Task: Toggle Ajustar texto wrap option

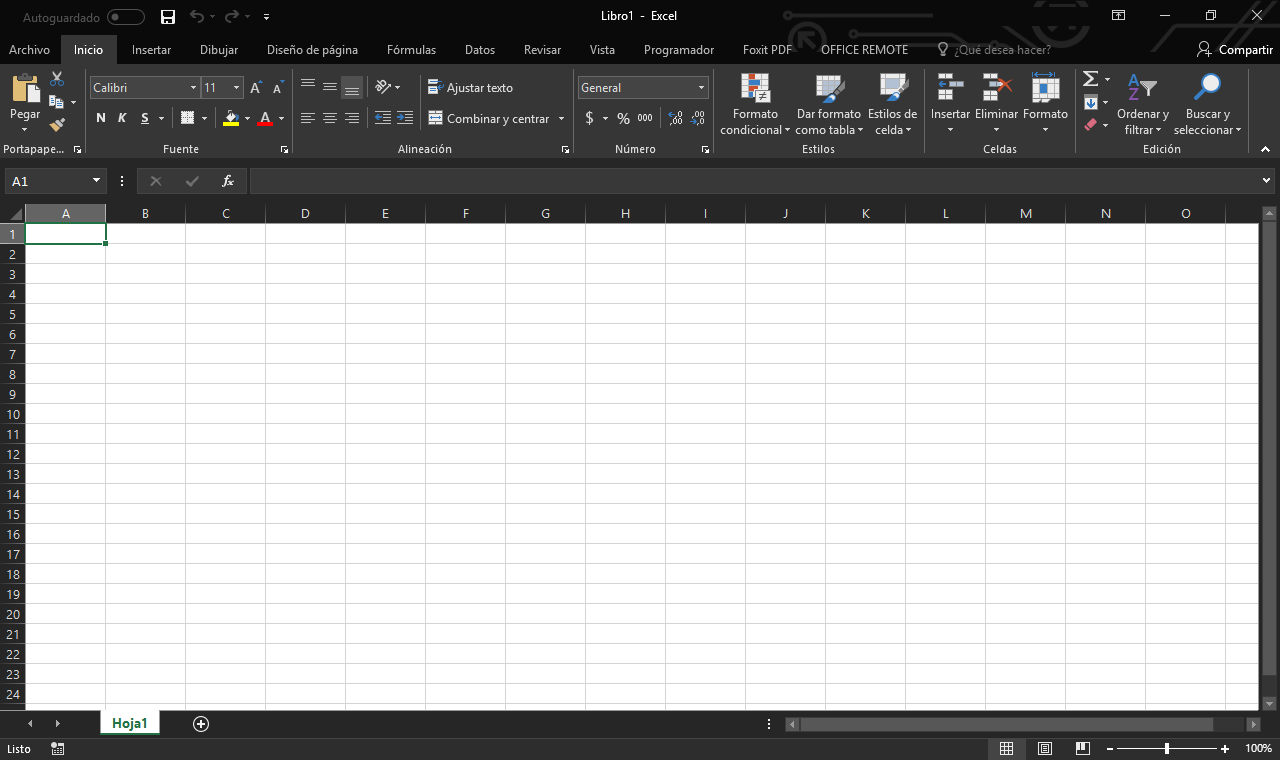Action: [x=470, y=88]
